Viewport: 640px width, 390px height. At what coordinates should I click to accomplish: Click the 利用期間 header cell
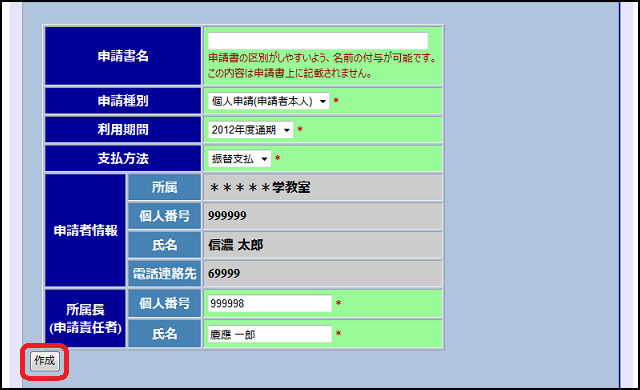[123, 130]
